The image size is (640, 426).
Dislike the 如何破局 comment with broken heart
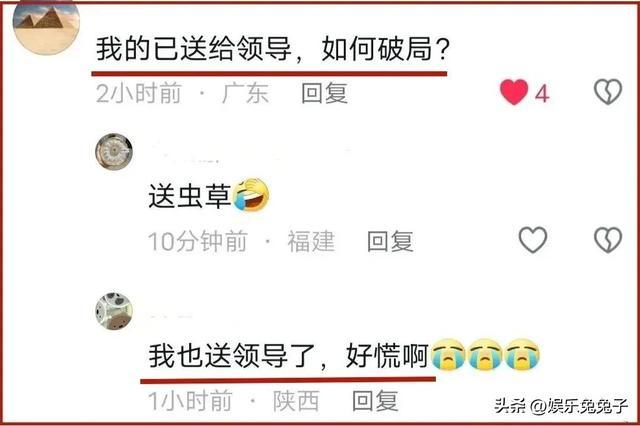coord(608,91)
